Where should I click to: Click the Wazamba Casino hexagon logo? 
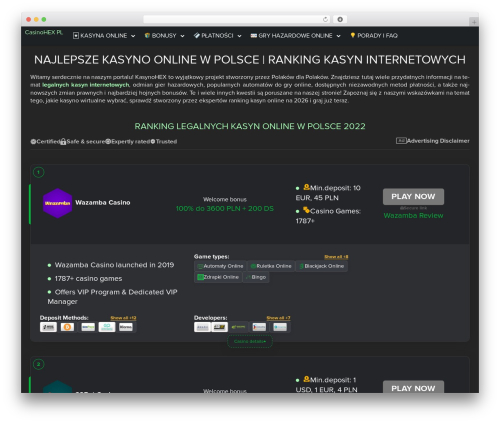coord(57,203)
